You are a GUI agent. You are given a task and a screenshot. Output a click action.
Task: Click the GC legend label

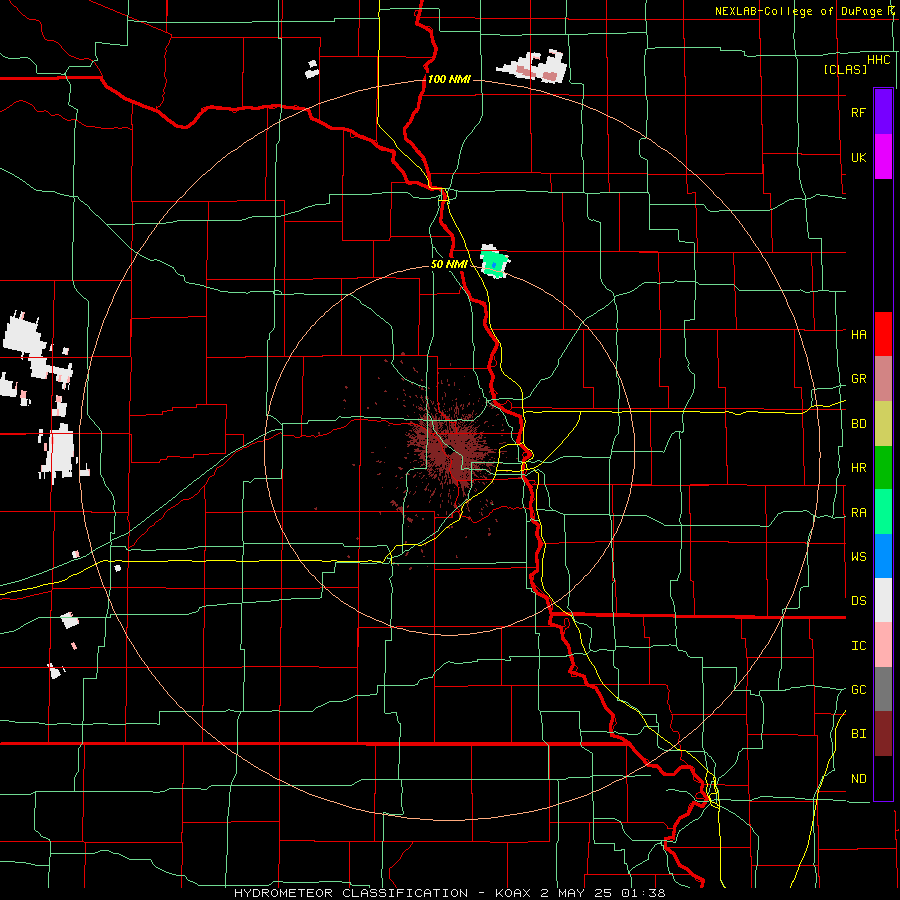[x=858, y=689]
